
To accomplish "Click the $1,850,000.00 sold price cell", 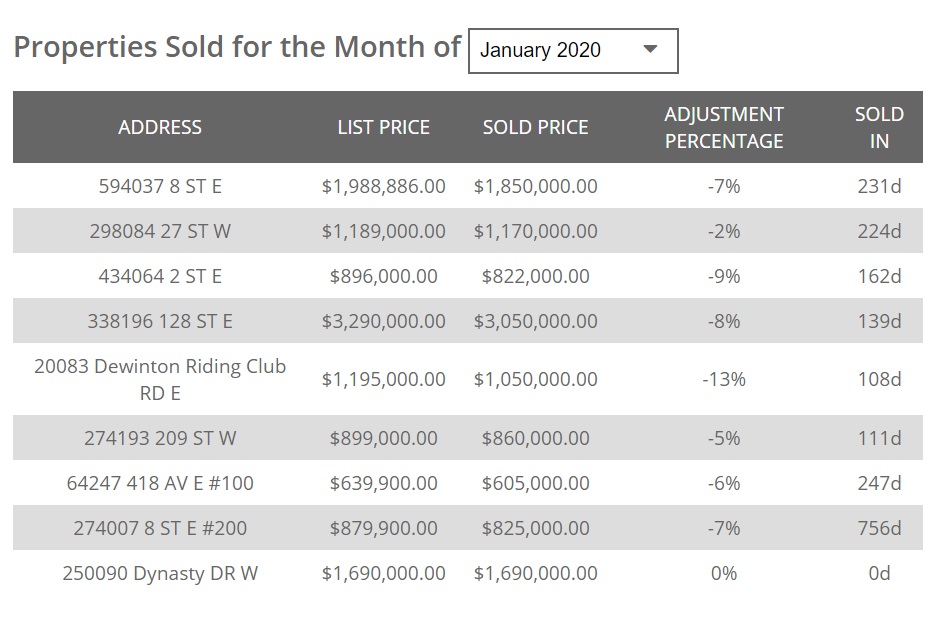I will (535, 186).
